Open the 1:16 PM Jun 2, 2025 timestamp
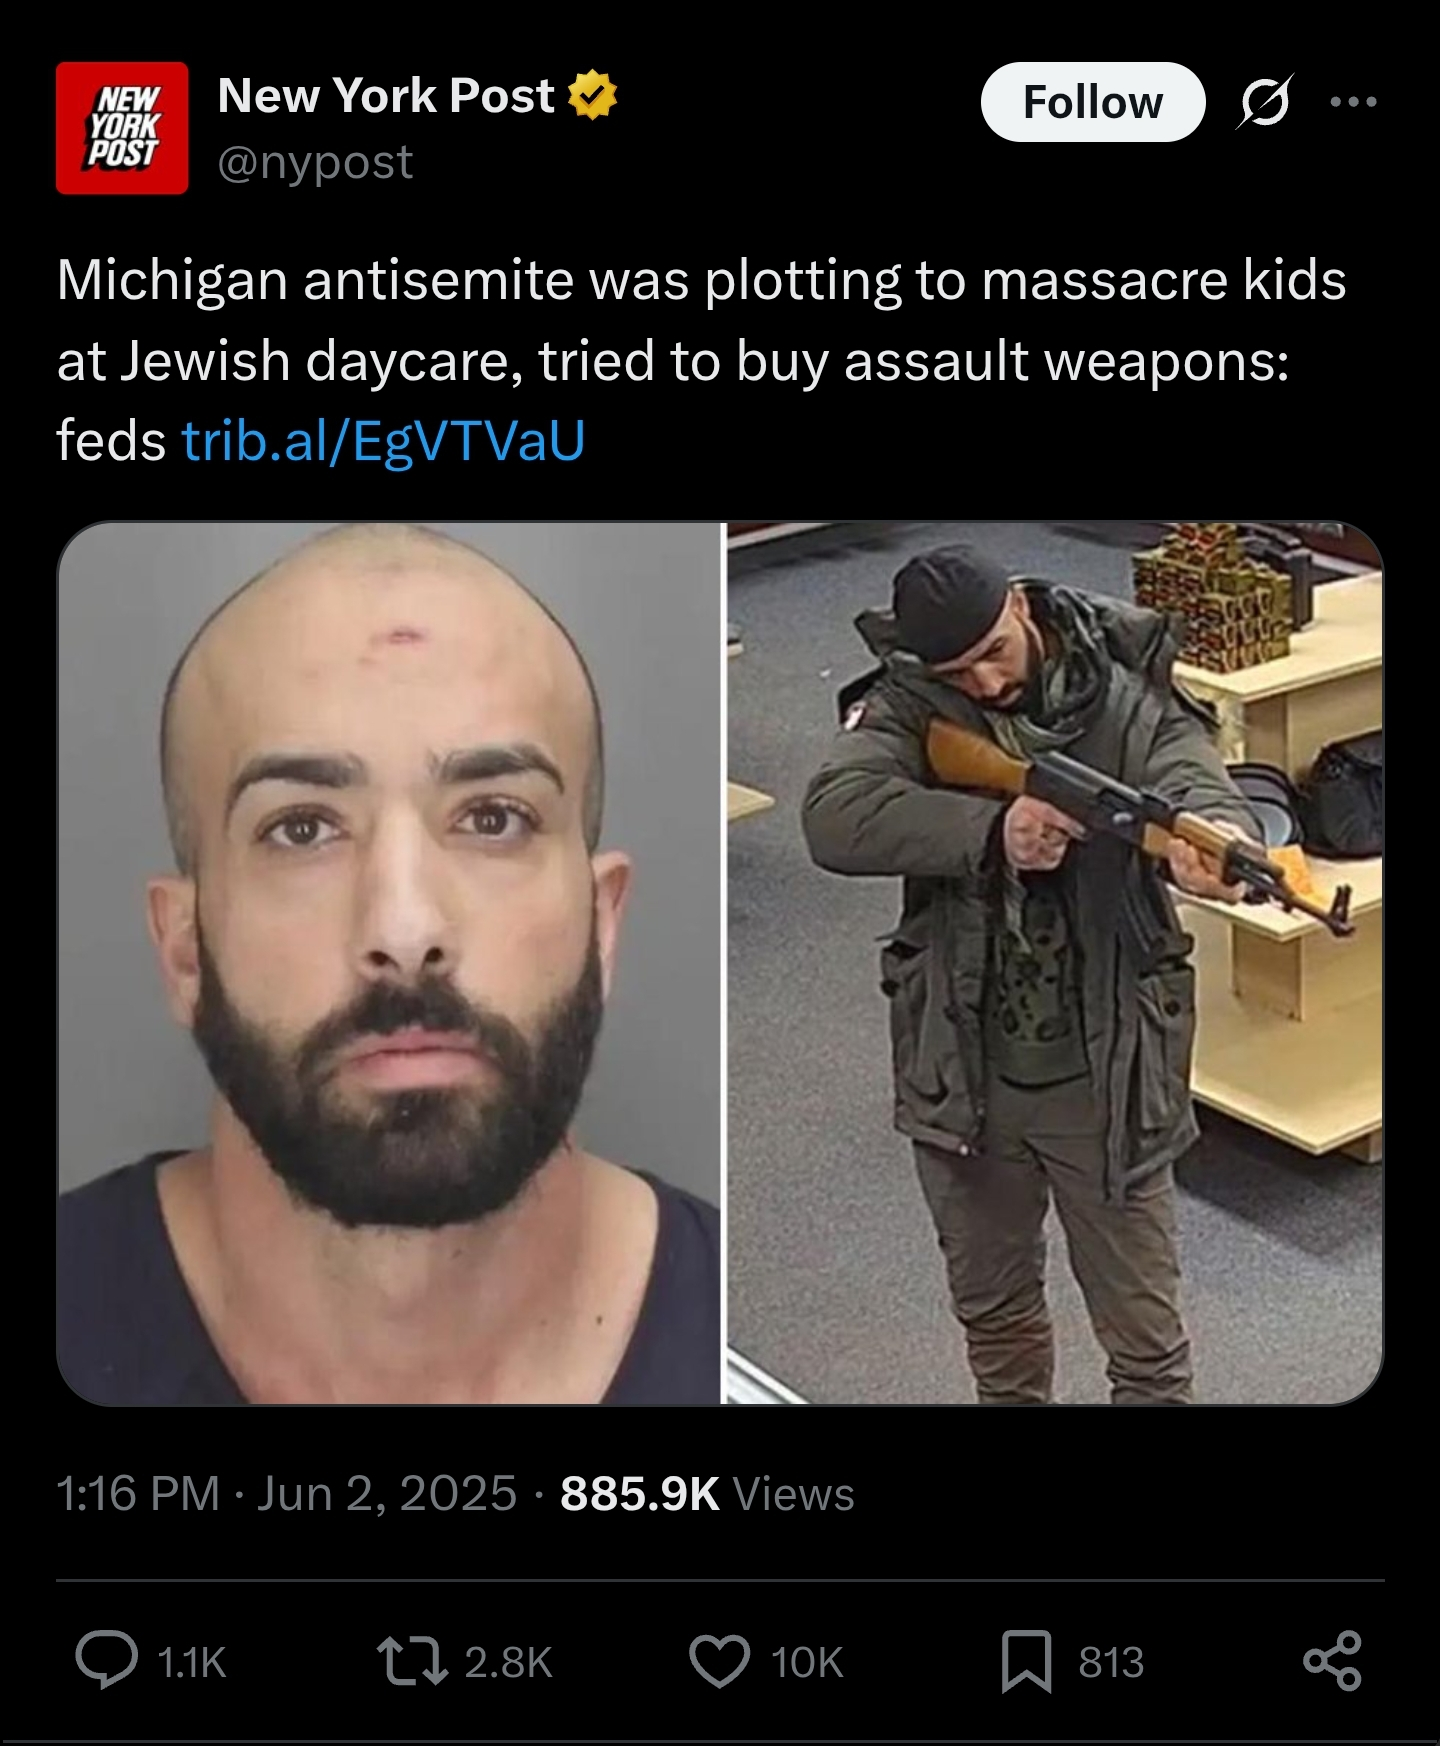 (287, 1493)
